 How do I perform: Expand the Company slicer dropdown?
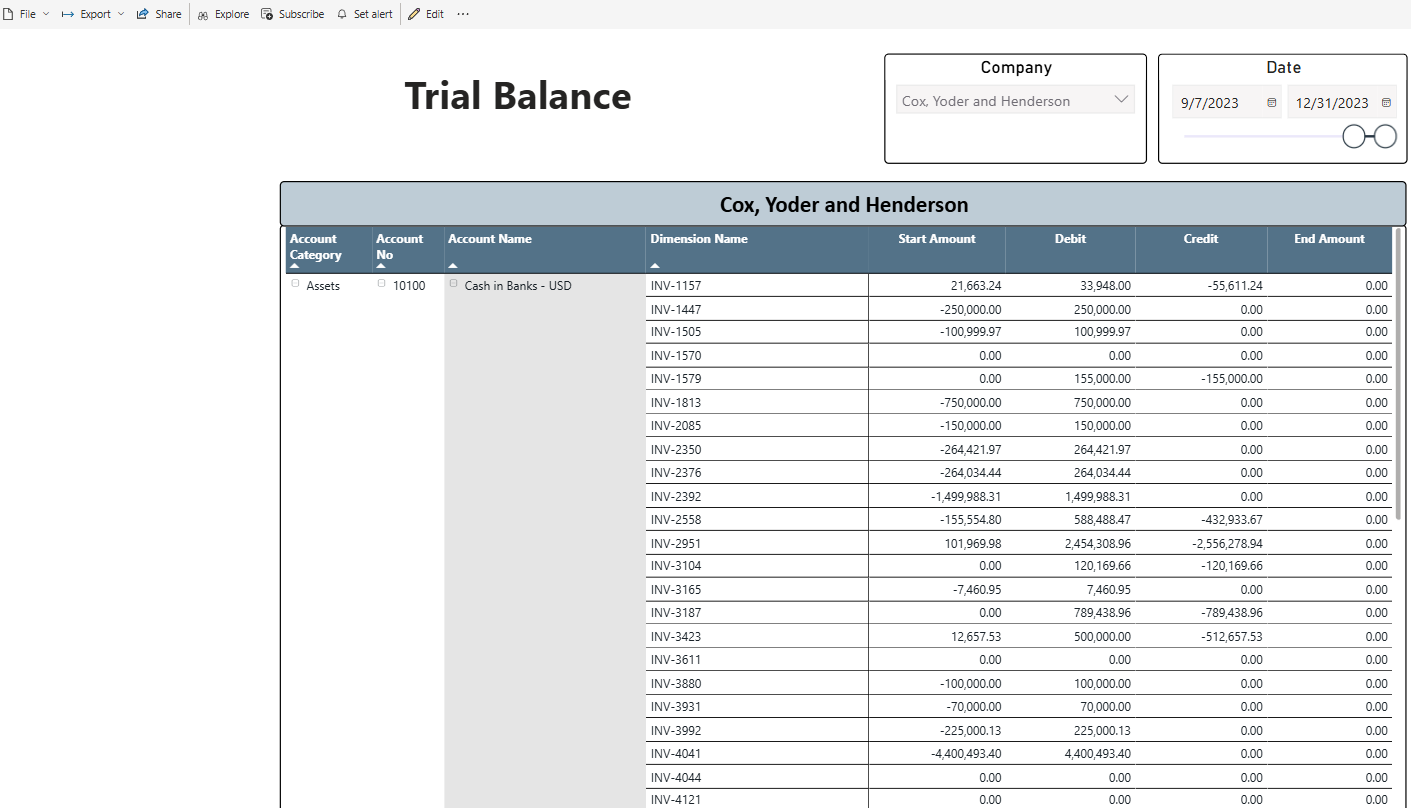point(1121,100)
